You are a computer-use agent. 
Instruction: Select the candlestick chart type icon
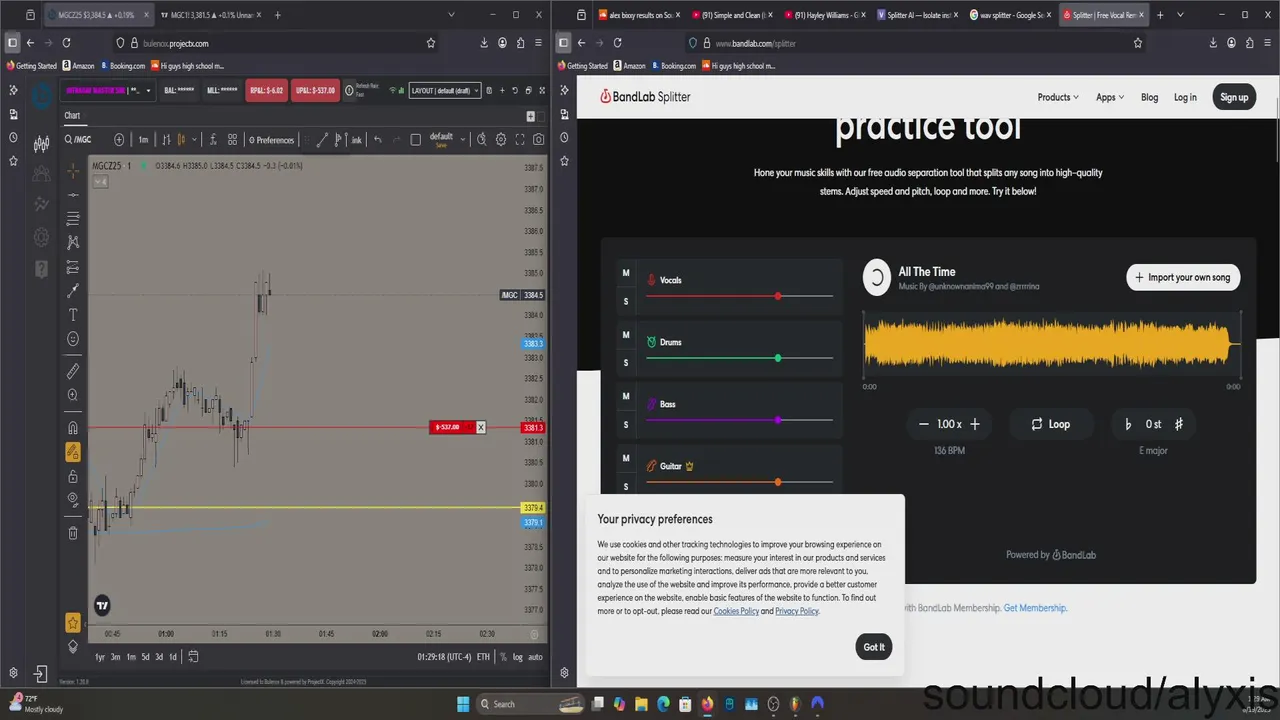click(x=181, y=140)
